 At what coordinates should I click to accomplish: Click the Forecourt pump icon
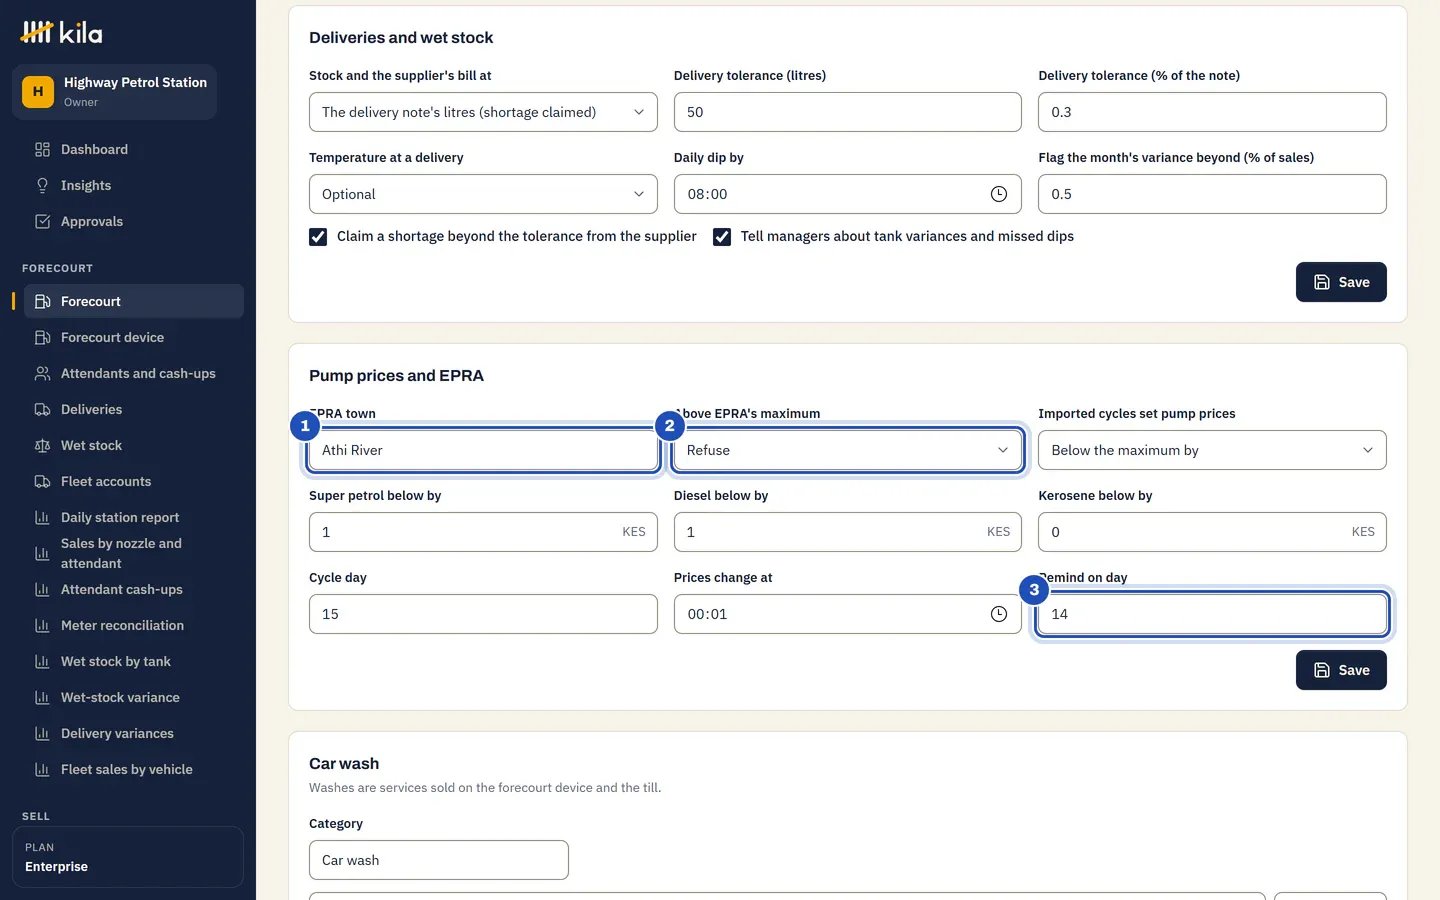coord(42,301)
